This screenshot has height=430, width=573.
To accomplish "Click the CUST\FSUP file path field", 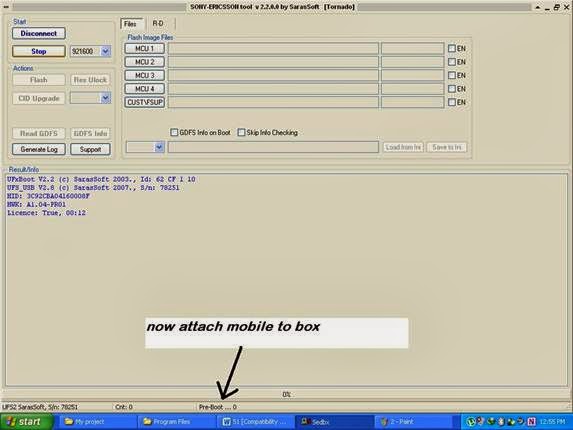I will 273,102.
